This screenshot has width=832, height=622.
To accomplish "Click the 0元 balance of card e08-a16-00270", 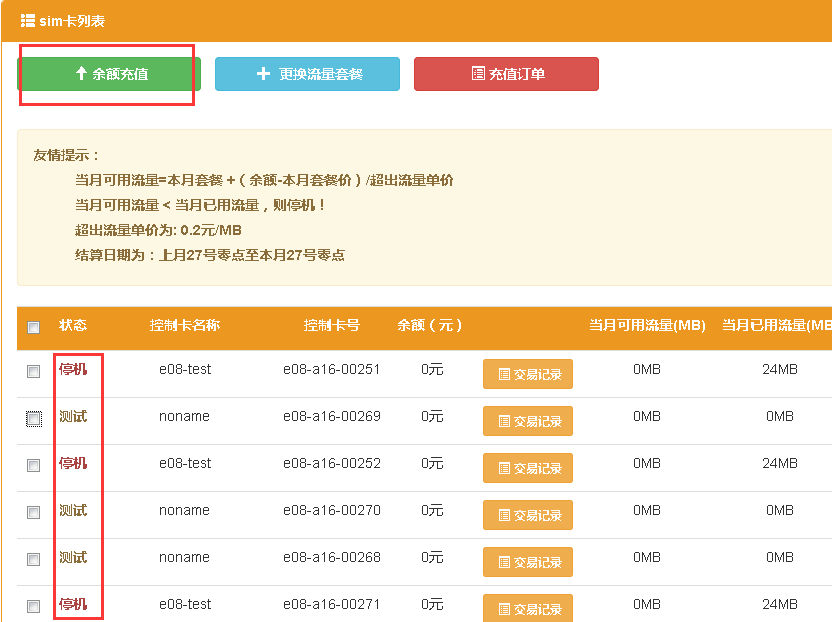I will pos(432,510).
